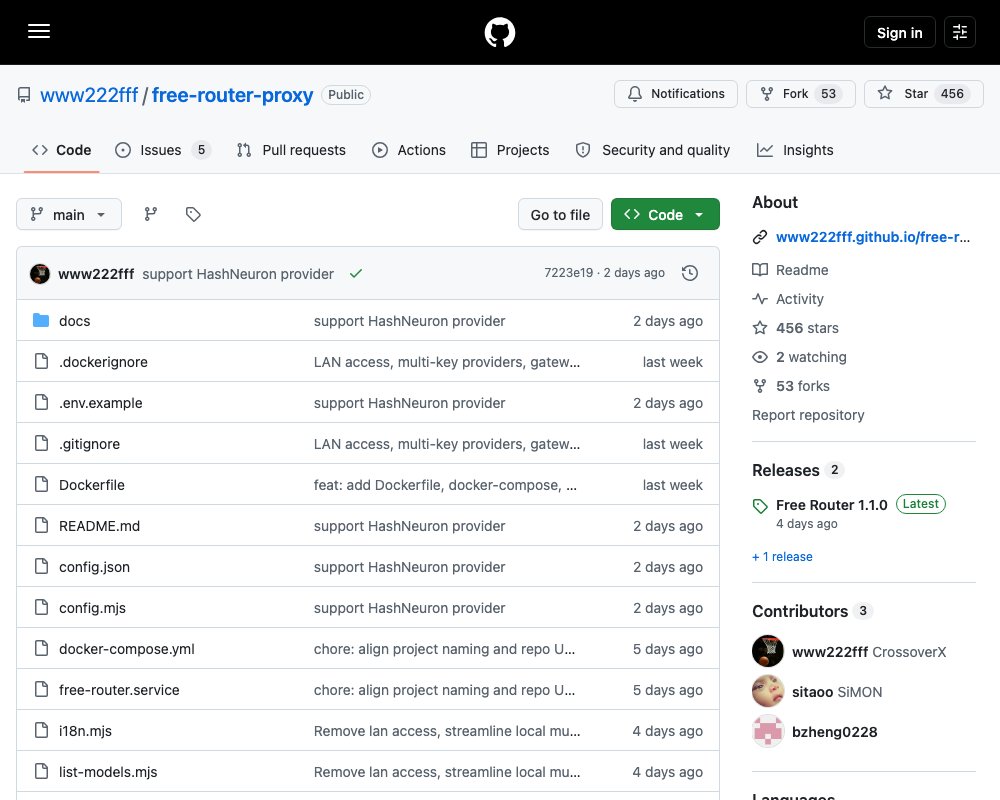Screen dimensions: 1000x800
Task: Expand the main branch selector dropdown
Action: click(69, 214)
